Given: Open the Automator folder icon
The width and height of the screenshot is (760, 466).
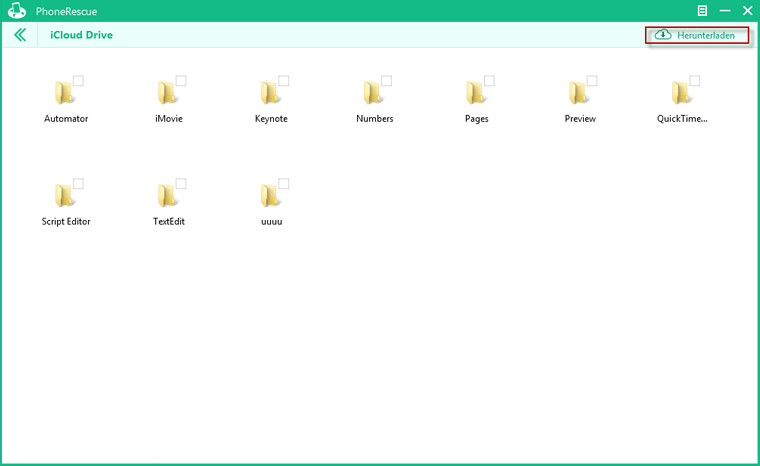Looking at the screenshot, I should (x=64, y=93).
